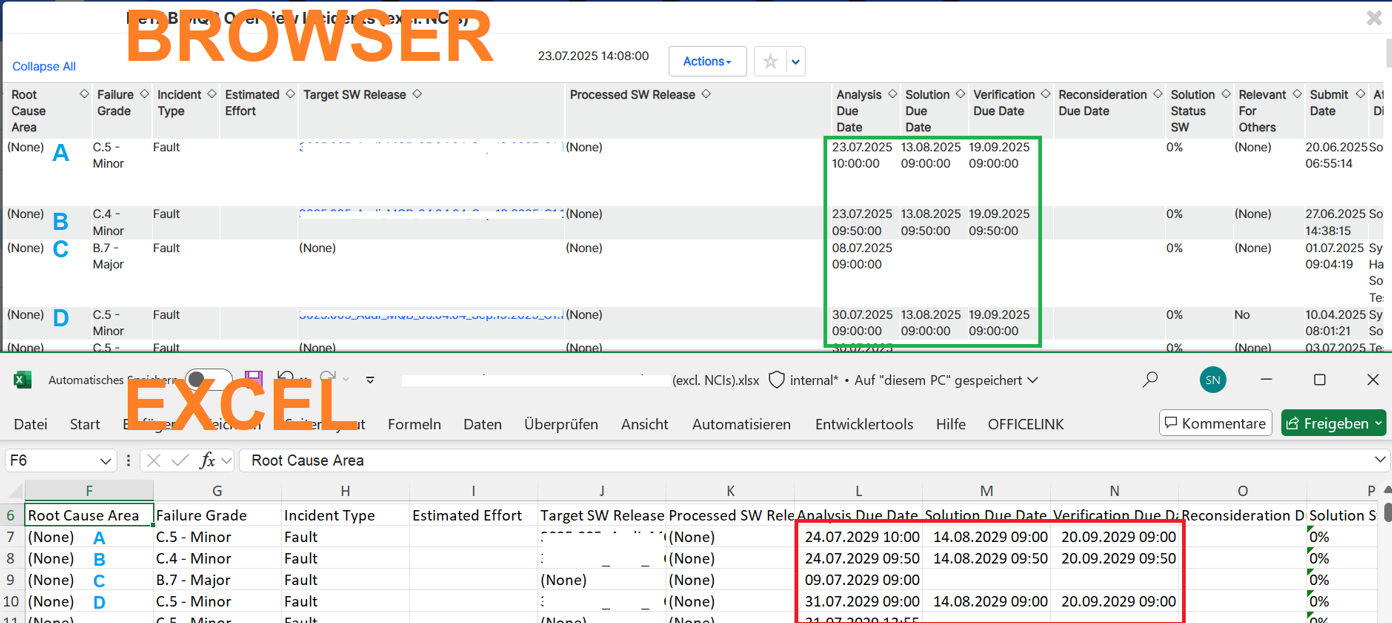Open the Excel name box dropdown
The image size is (1392, 623).
pyautogui.click(x=106, y=461)
